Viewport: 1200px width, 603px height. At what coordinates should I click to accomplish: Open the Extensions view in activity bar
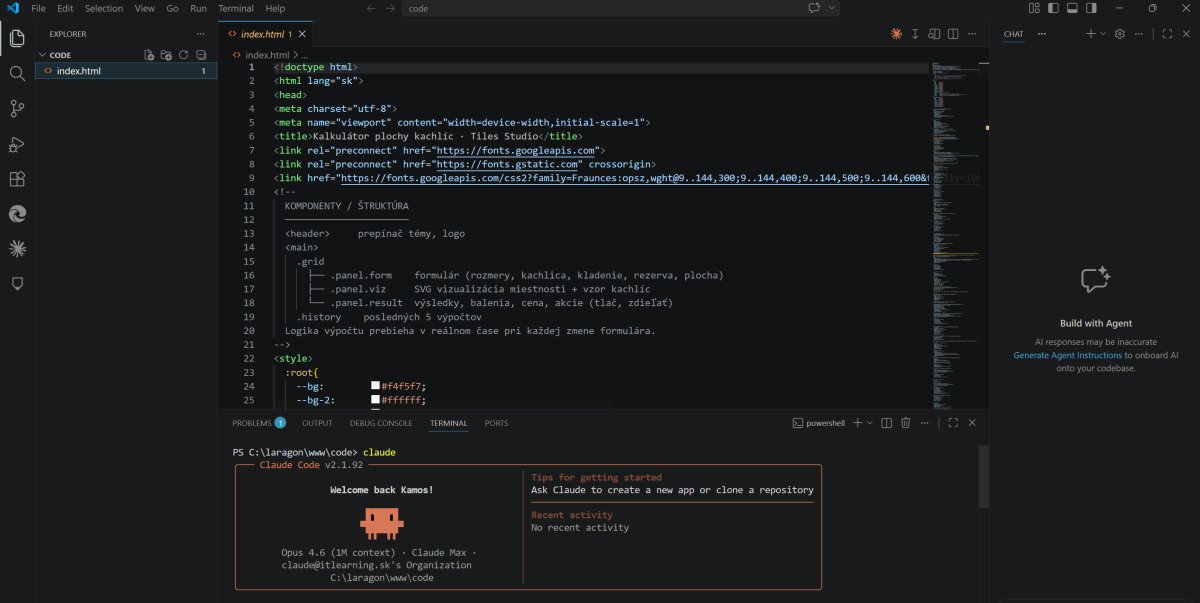click(x=17, y=179)
